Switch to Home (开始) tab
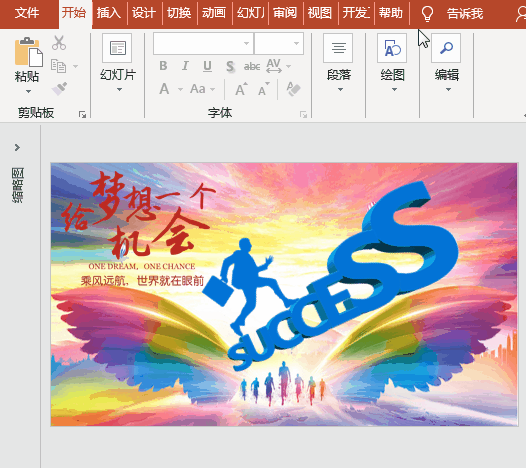 pyautogui.click(x=74, y=13)
